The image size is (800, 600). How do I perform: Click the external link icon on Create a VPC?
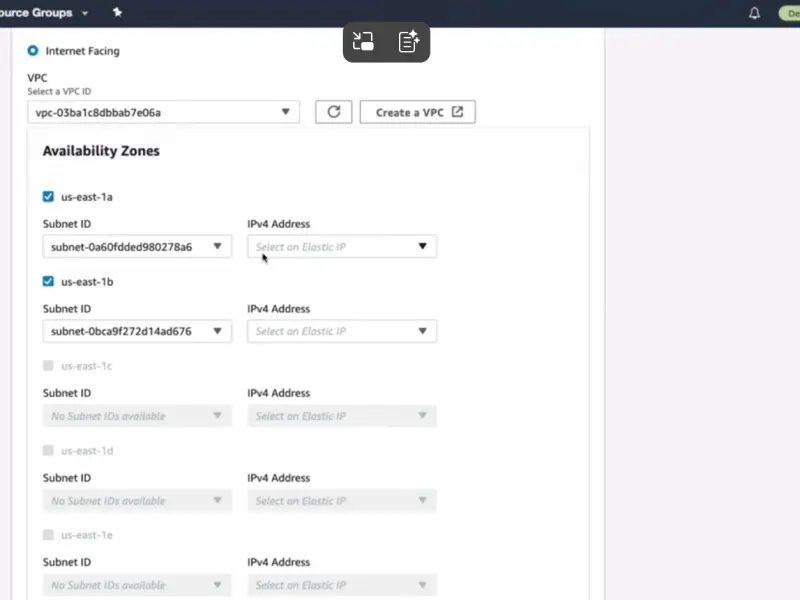click(x=458, y=111)
